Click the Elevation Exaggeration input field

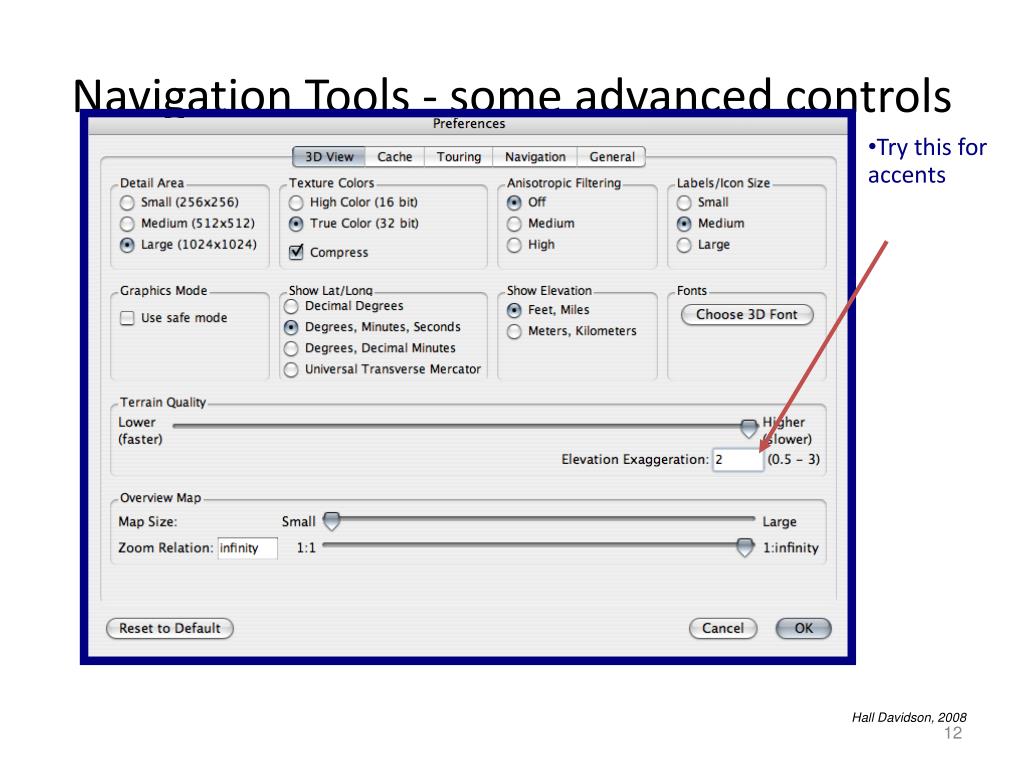737,460
